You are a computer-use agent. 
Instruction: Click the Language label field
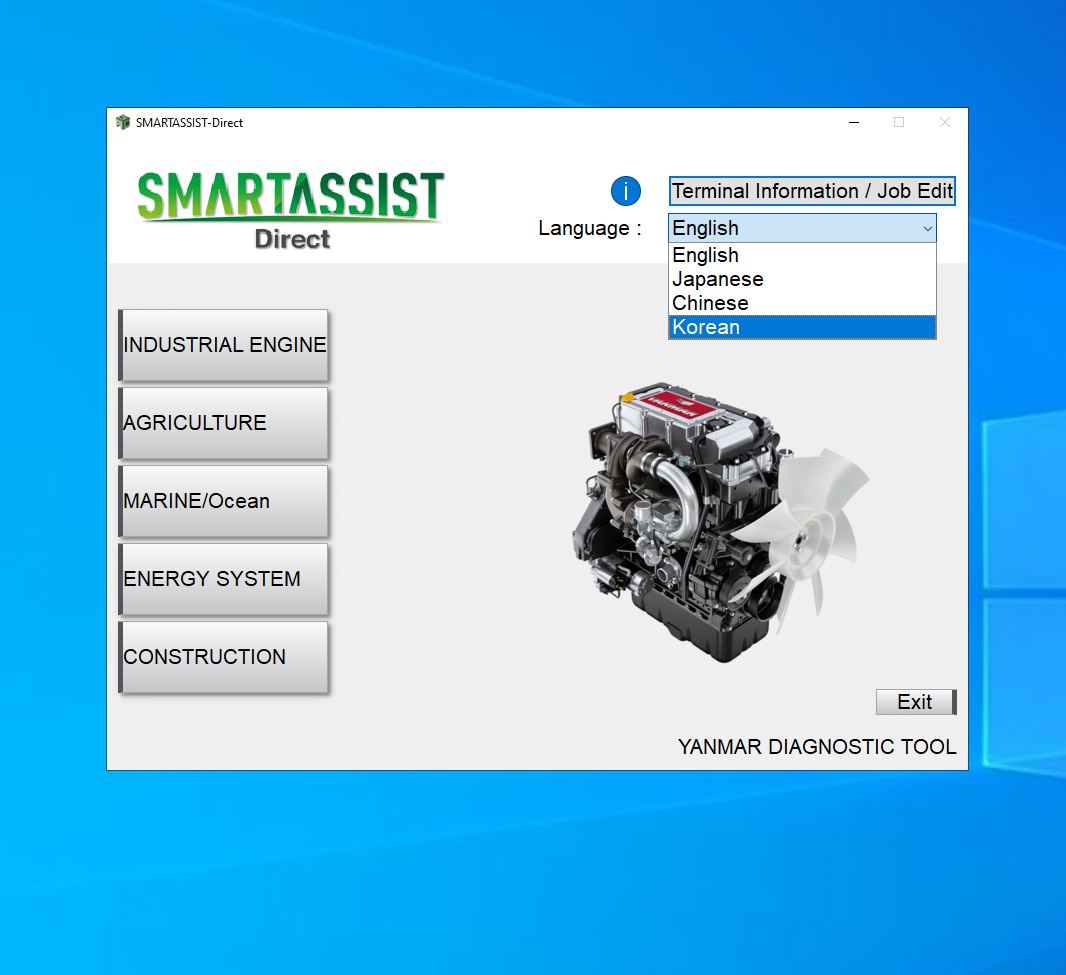[x=588, y=228]
